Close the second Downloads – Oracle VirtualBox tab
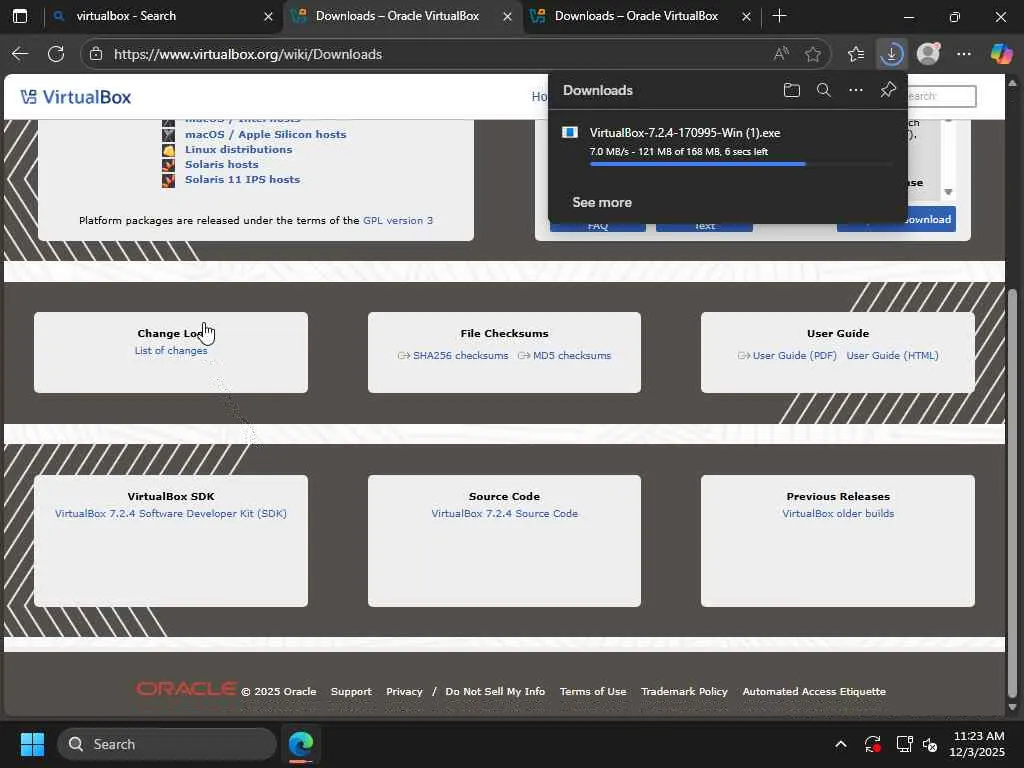This screenshot has height=768, width=1024. pyautogui.click(x=746, y=16)
